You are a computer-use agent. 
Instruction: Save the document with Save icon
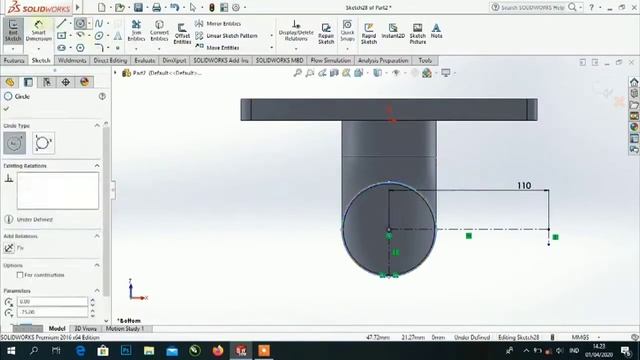click(x=138, y=7)
